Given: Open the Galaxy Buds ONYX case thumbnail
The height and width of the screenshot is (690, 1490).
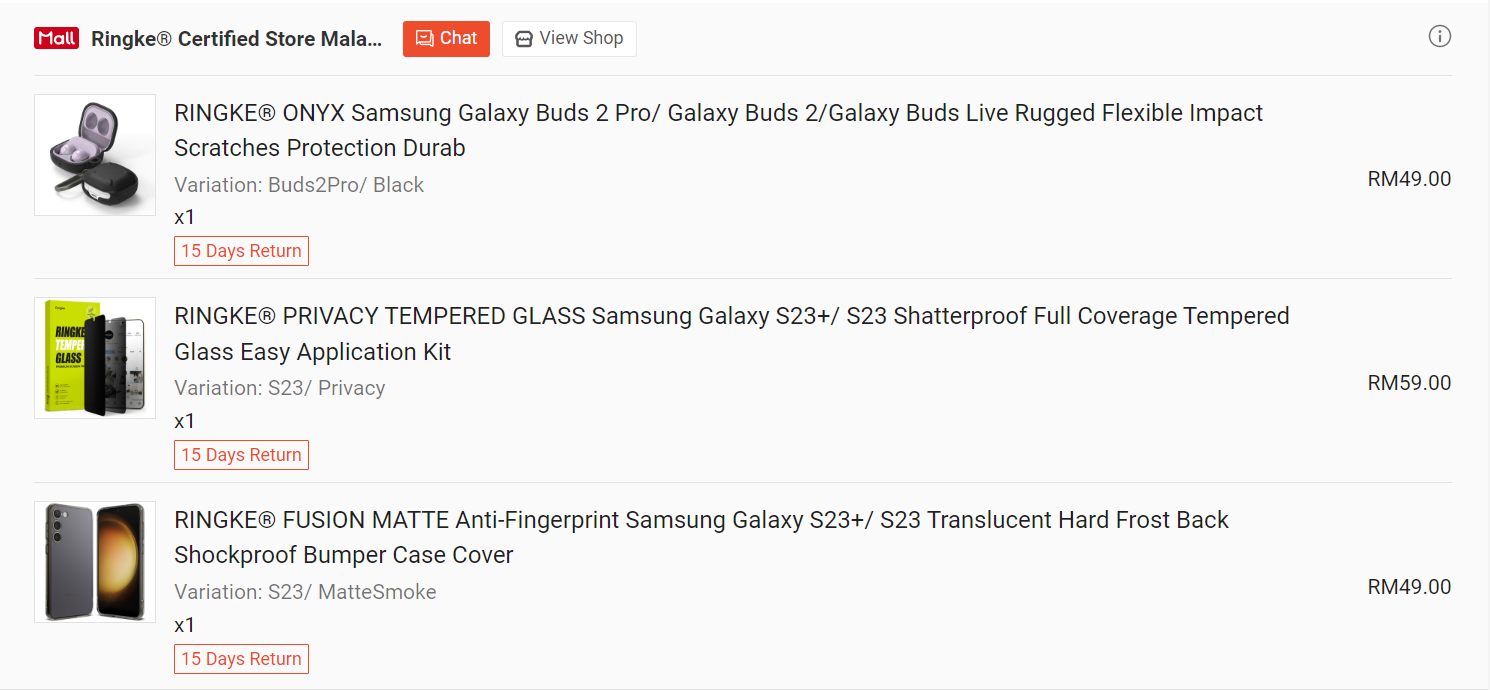Looking at the screenshot, I should (95, 155).
